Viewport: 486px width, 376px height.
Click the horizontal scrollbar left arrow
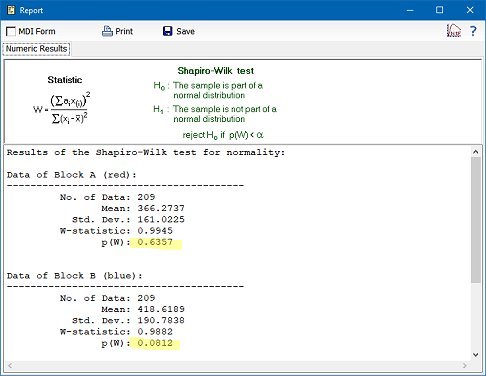pyautogui.click(x=10, y=366)
